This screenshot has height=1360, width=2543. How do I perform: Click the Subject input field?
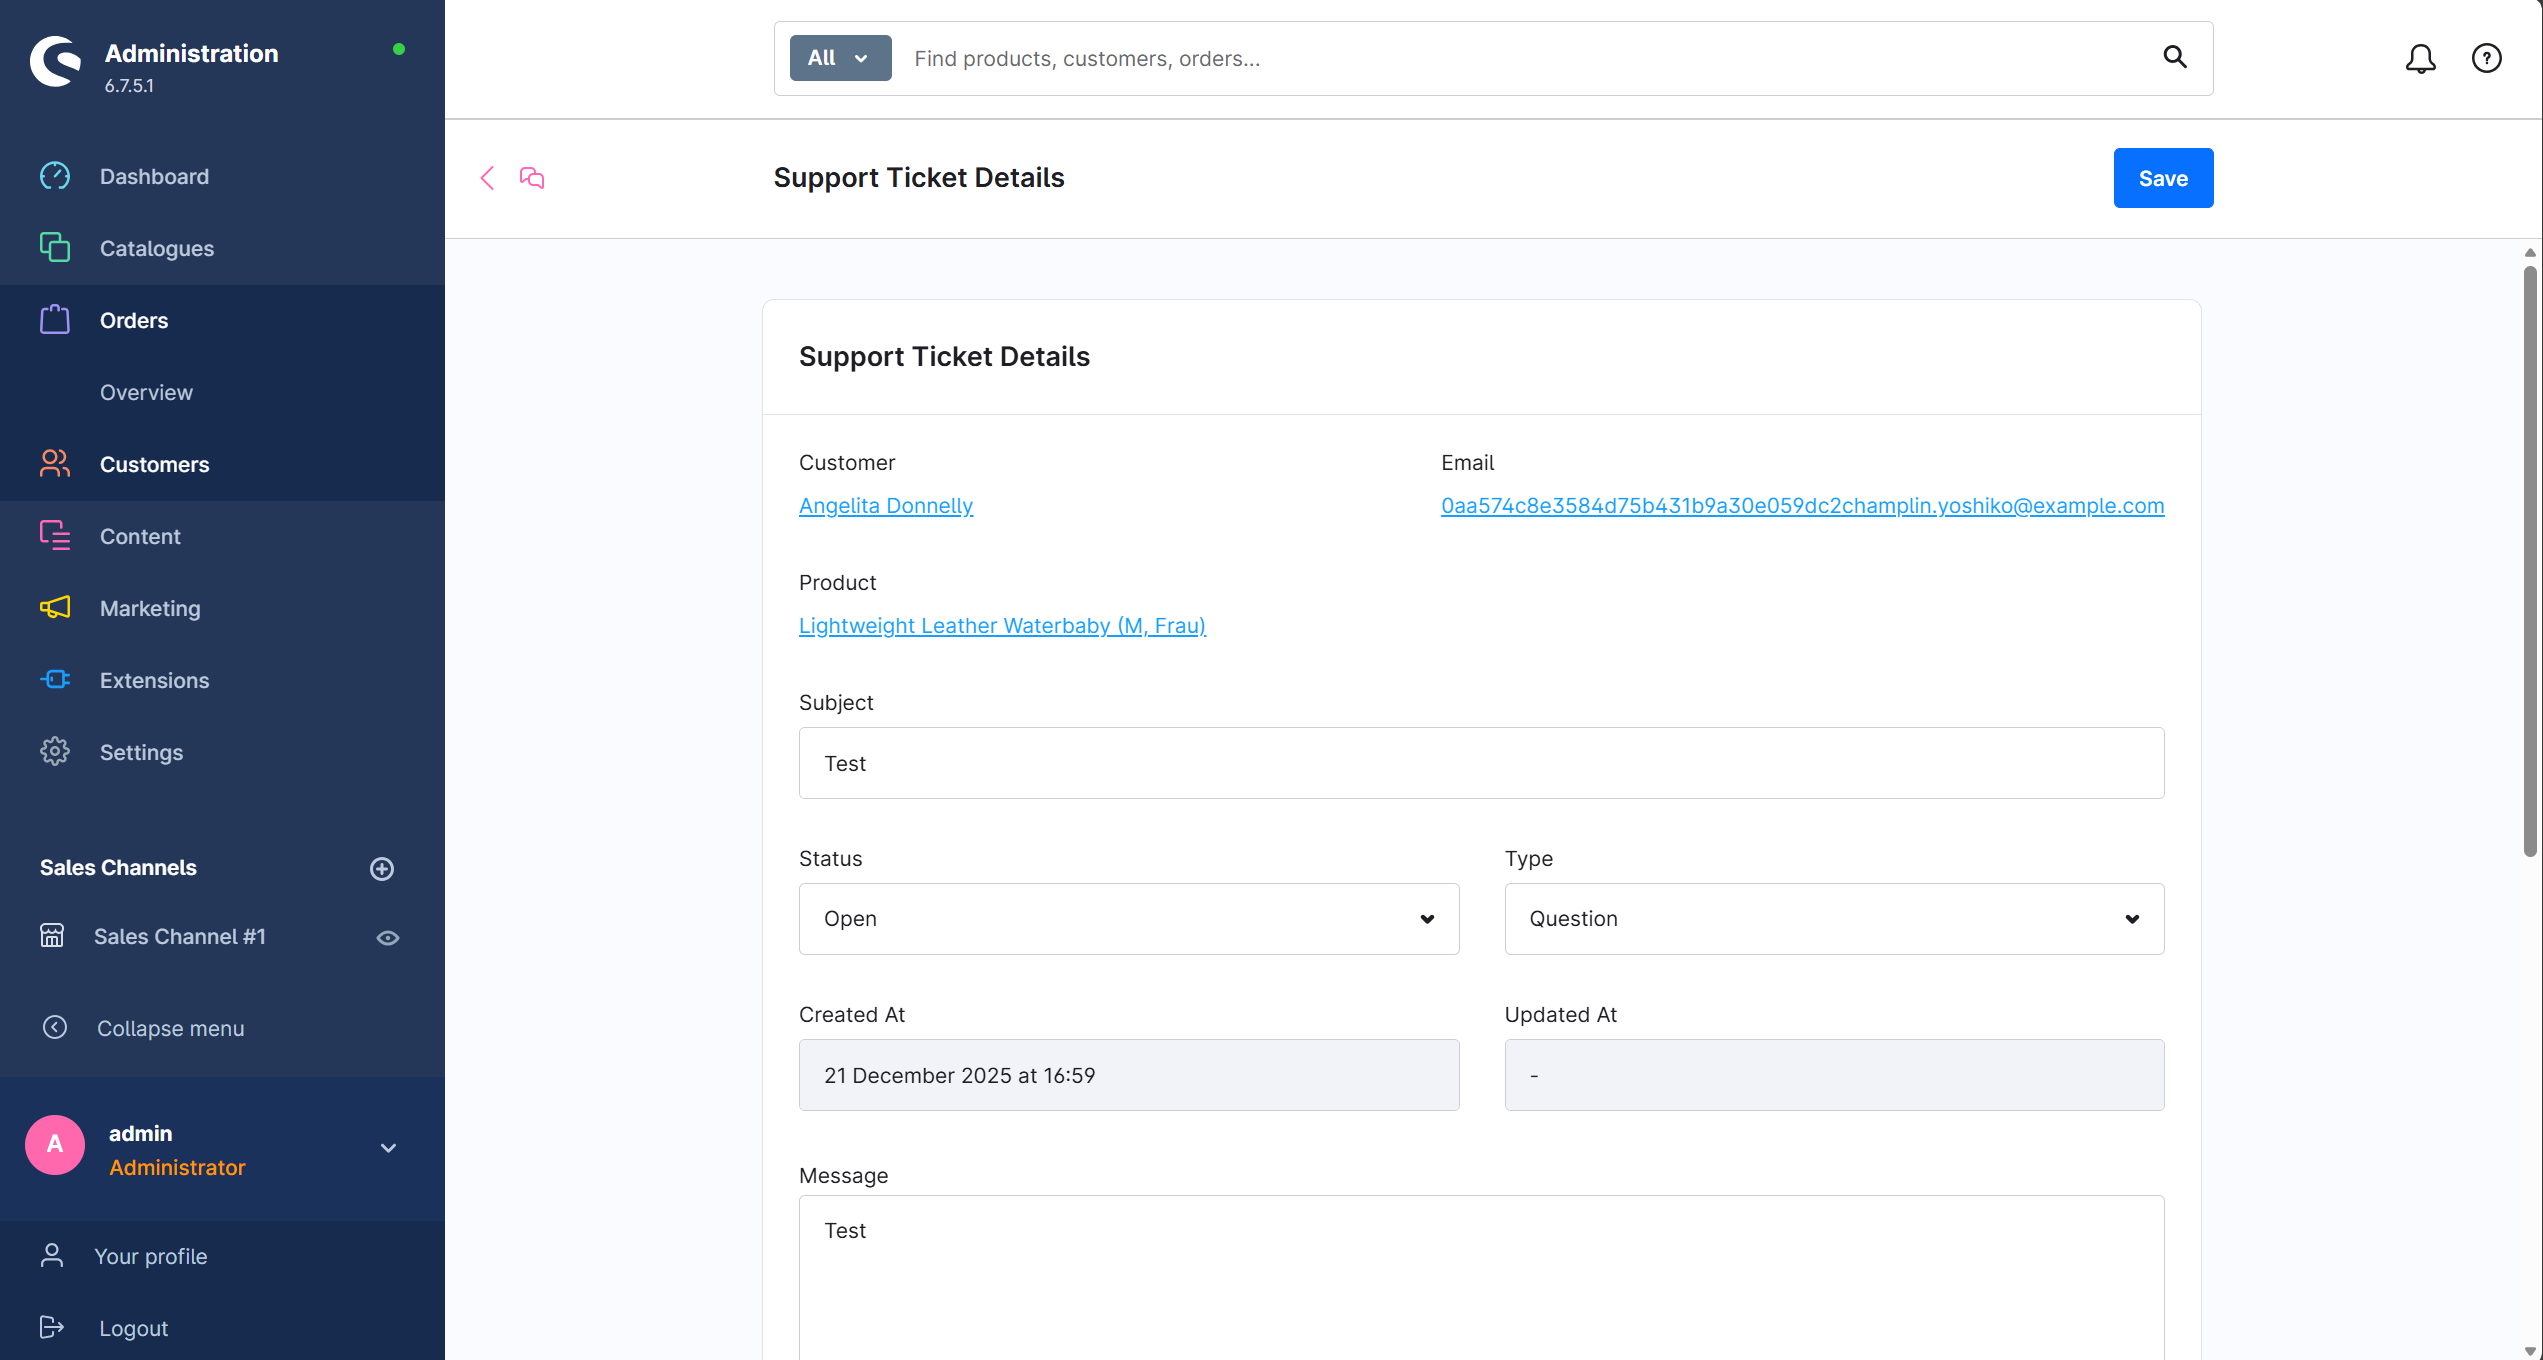1481,763
